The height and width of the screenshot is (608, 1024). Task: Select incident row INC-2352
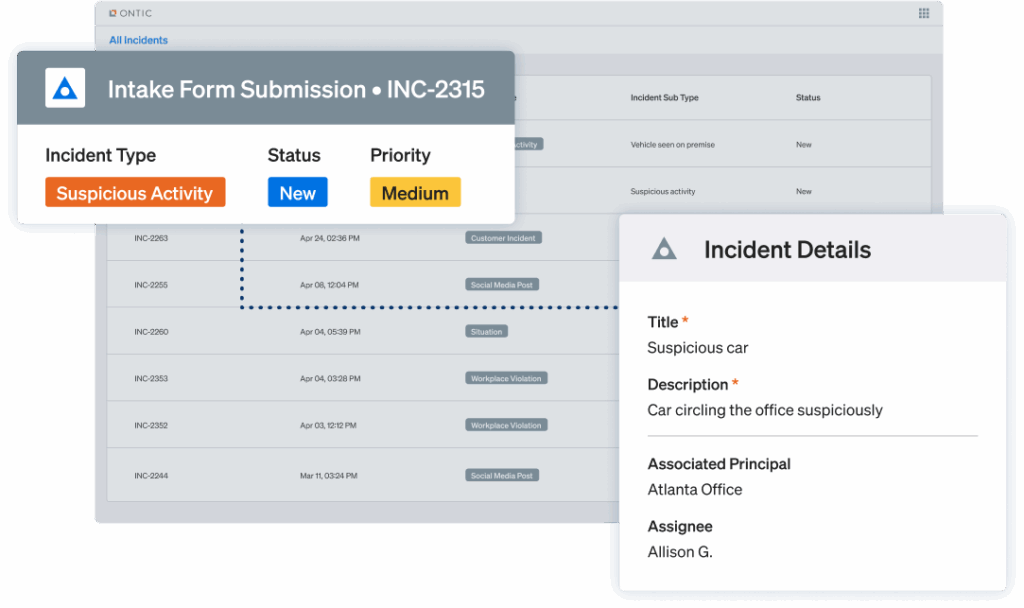tap(363, 425)
